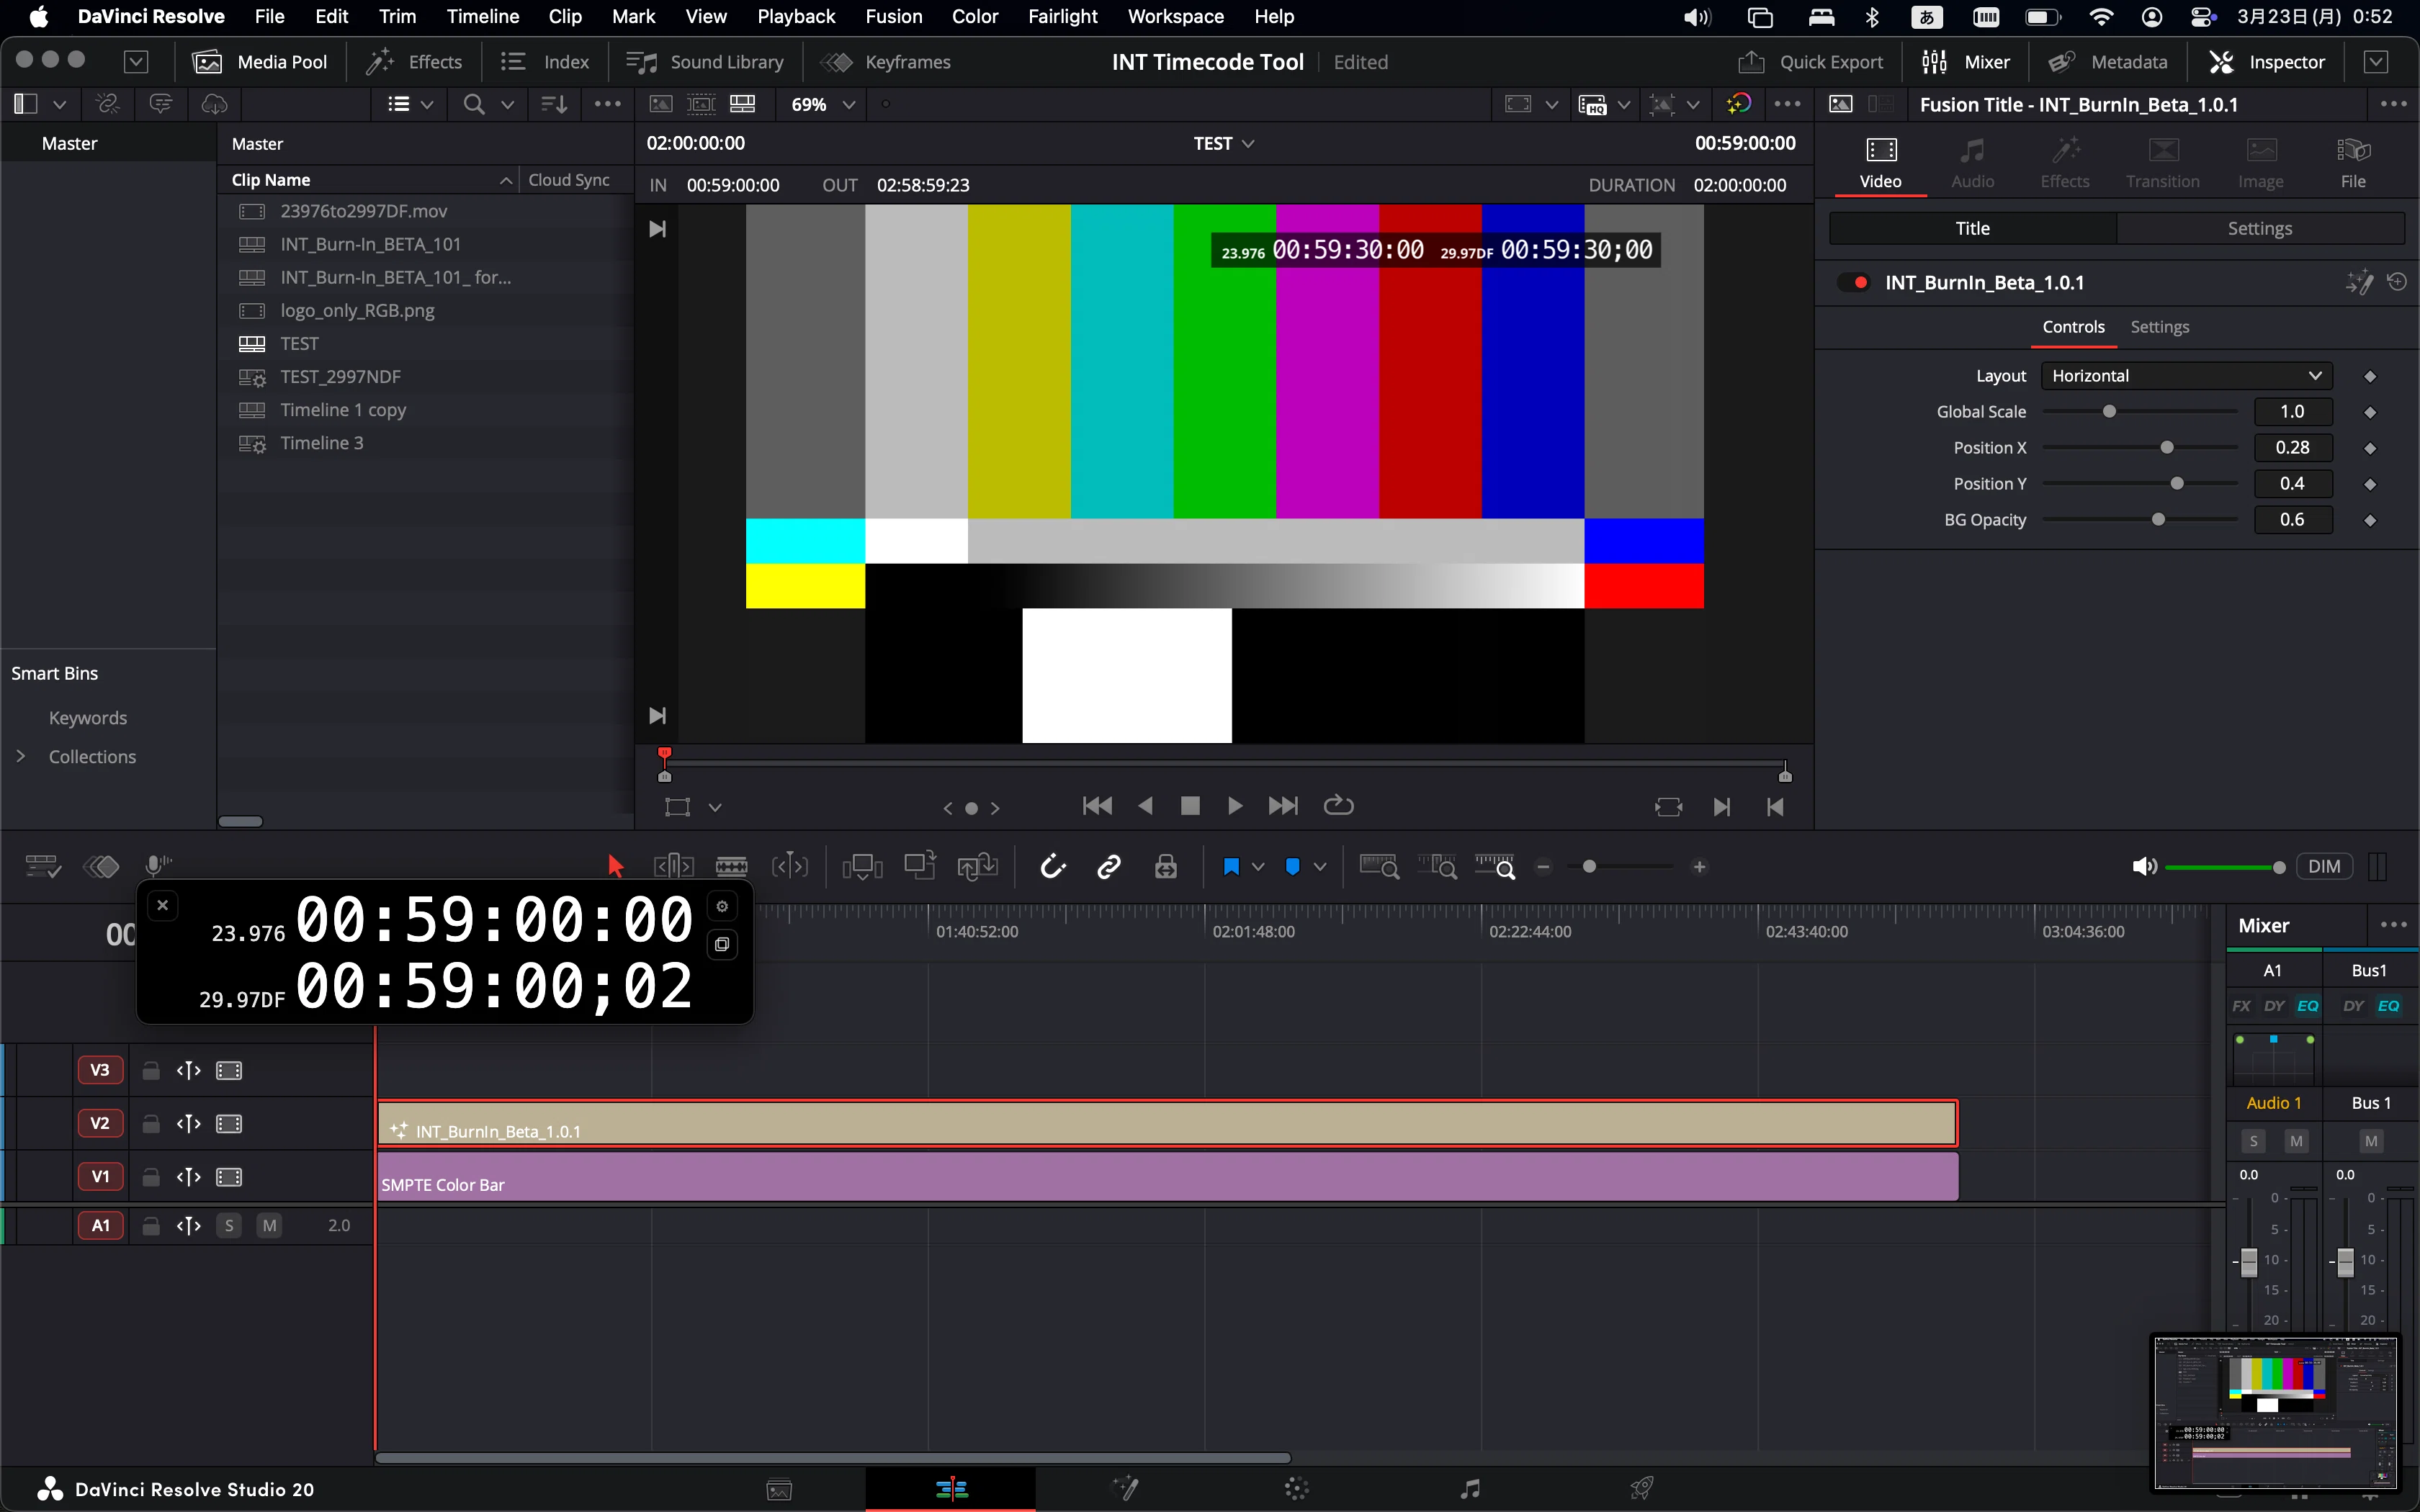Image resolution: width=2420 pixels, height=1512 pixels.
Task: Click Full Extent Zoom icon
Action: click(x=1379, y=866)
